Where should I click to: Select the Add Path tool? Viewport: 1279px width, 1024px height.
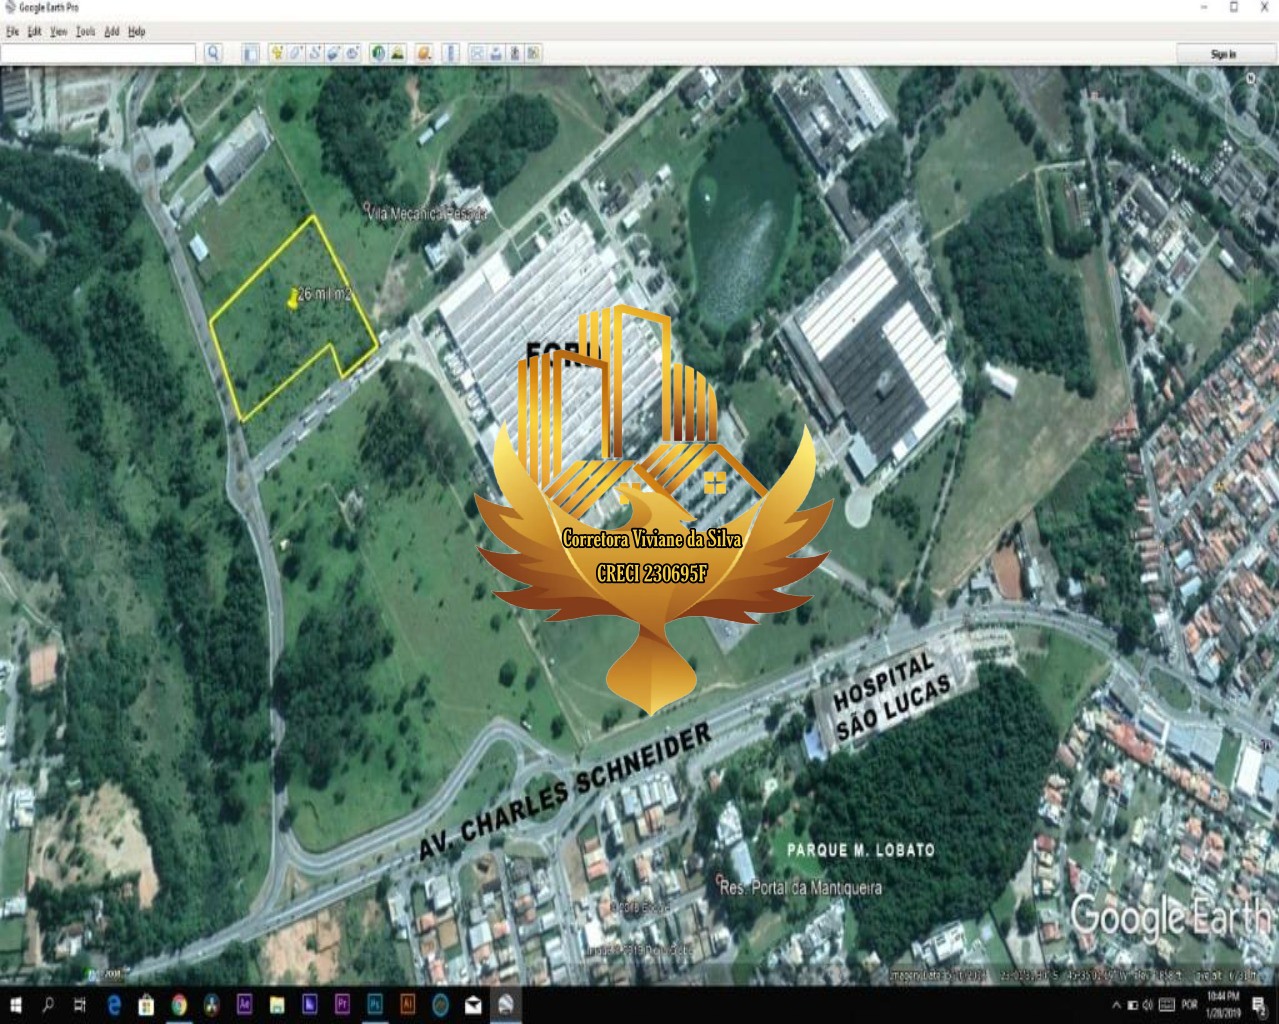pyautogui.click(x=314, y=55)
